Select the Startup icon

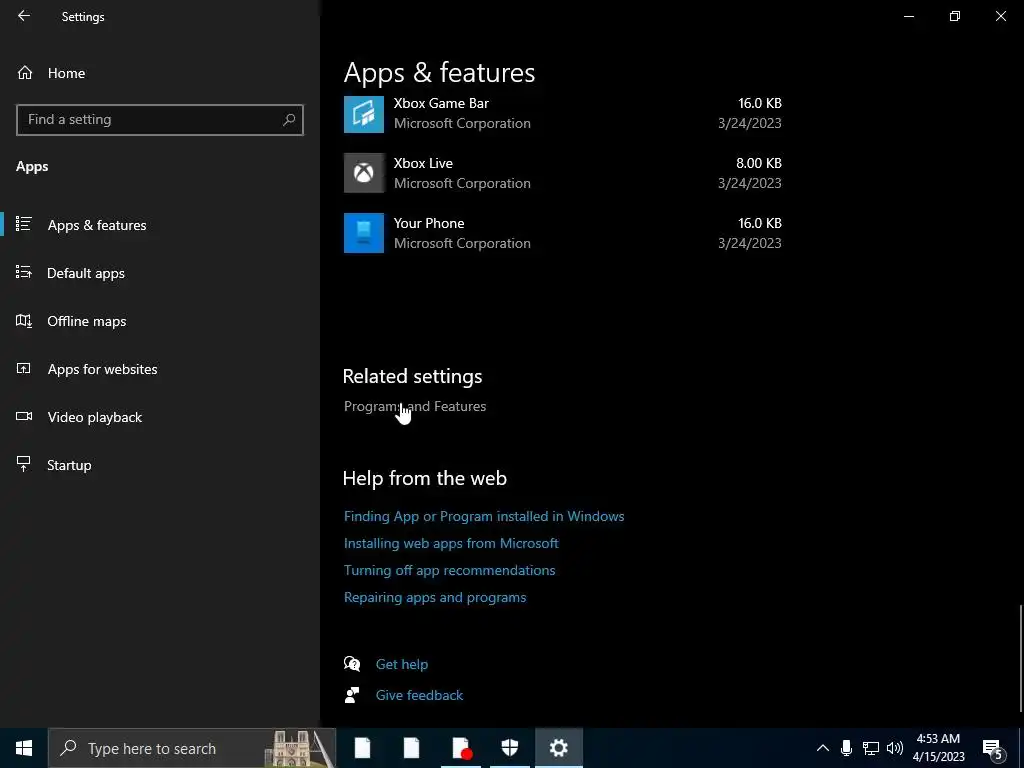click(24, 464)
